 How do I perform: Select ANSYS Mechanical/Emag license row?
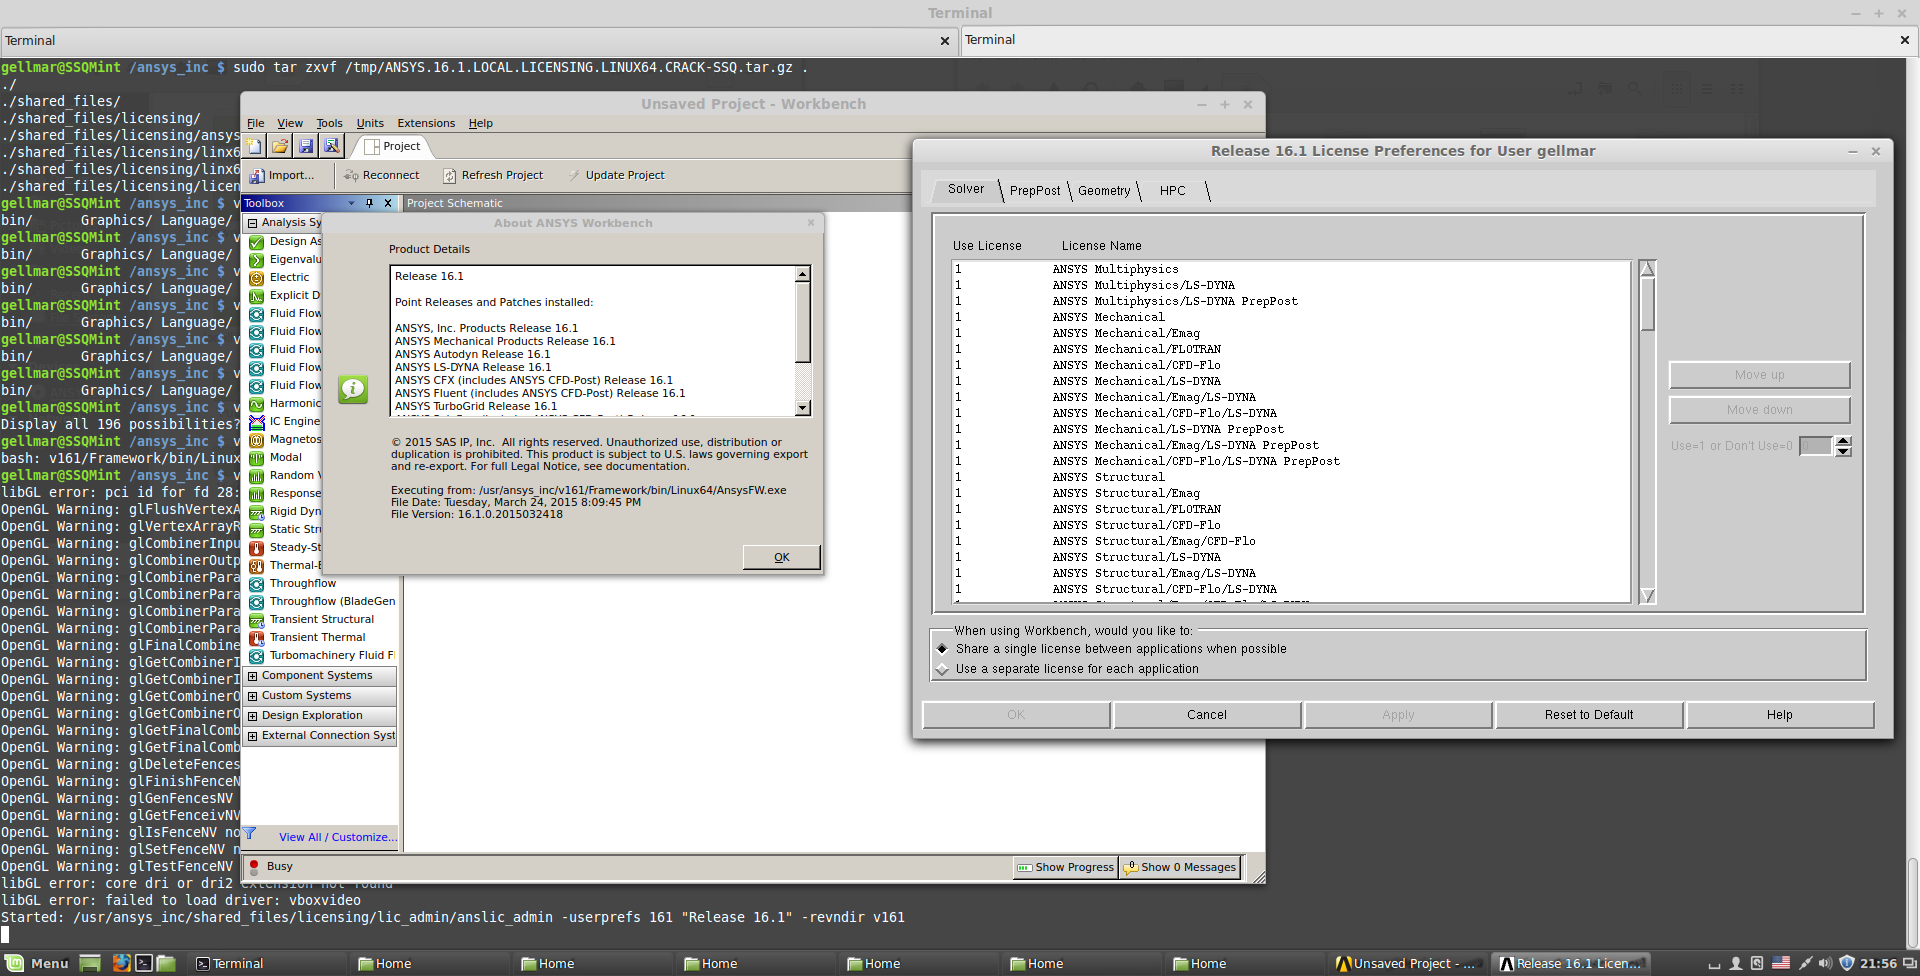click(1290, 333)
